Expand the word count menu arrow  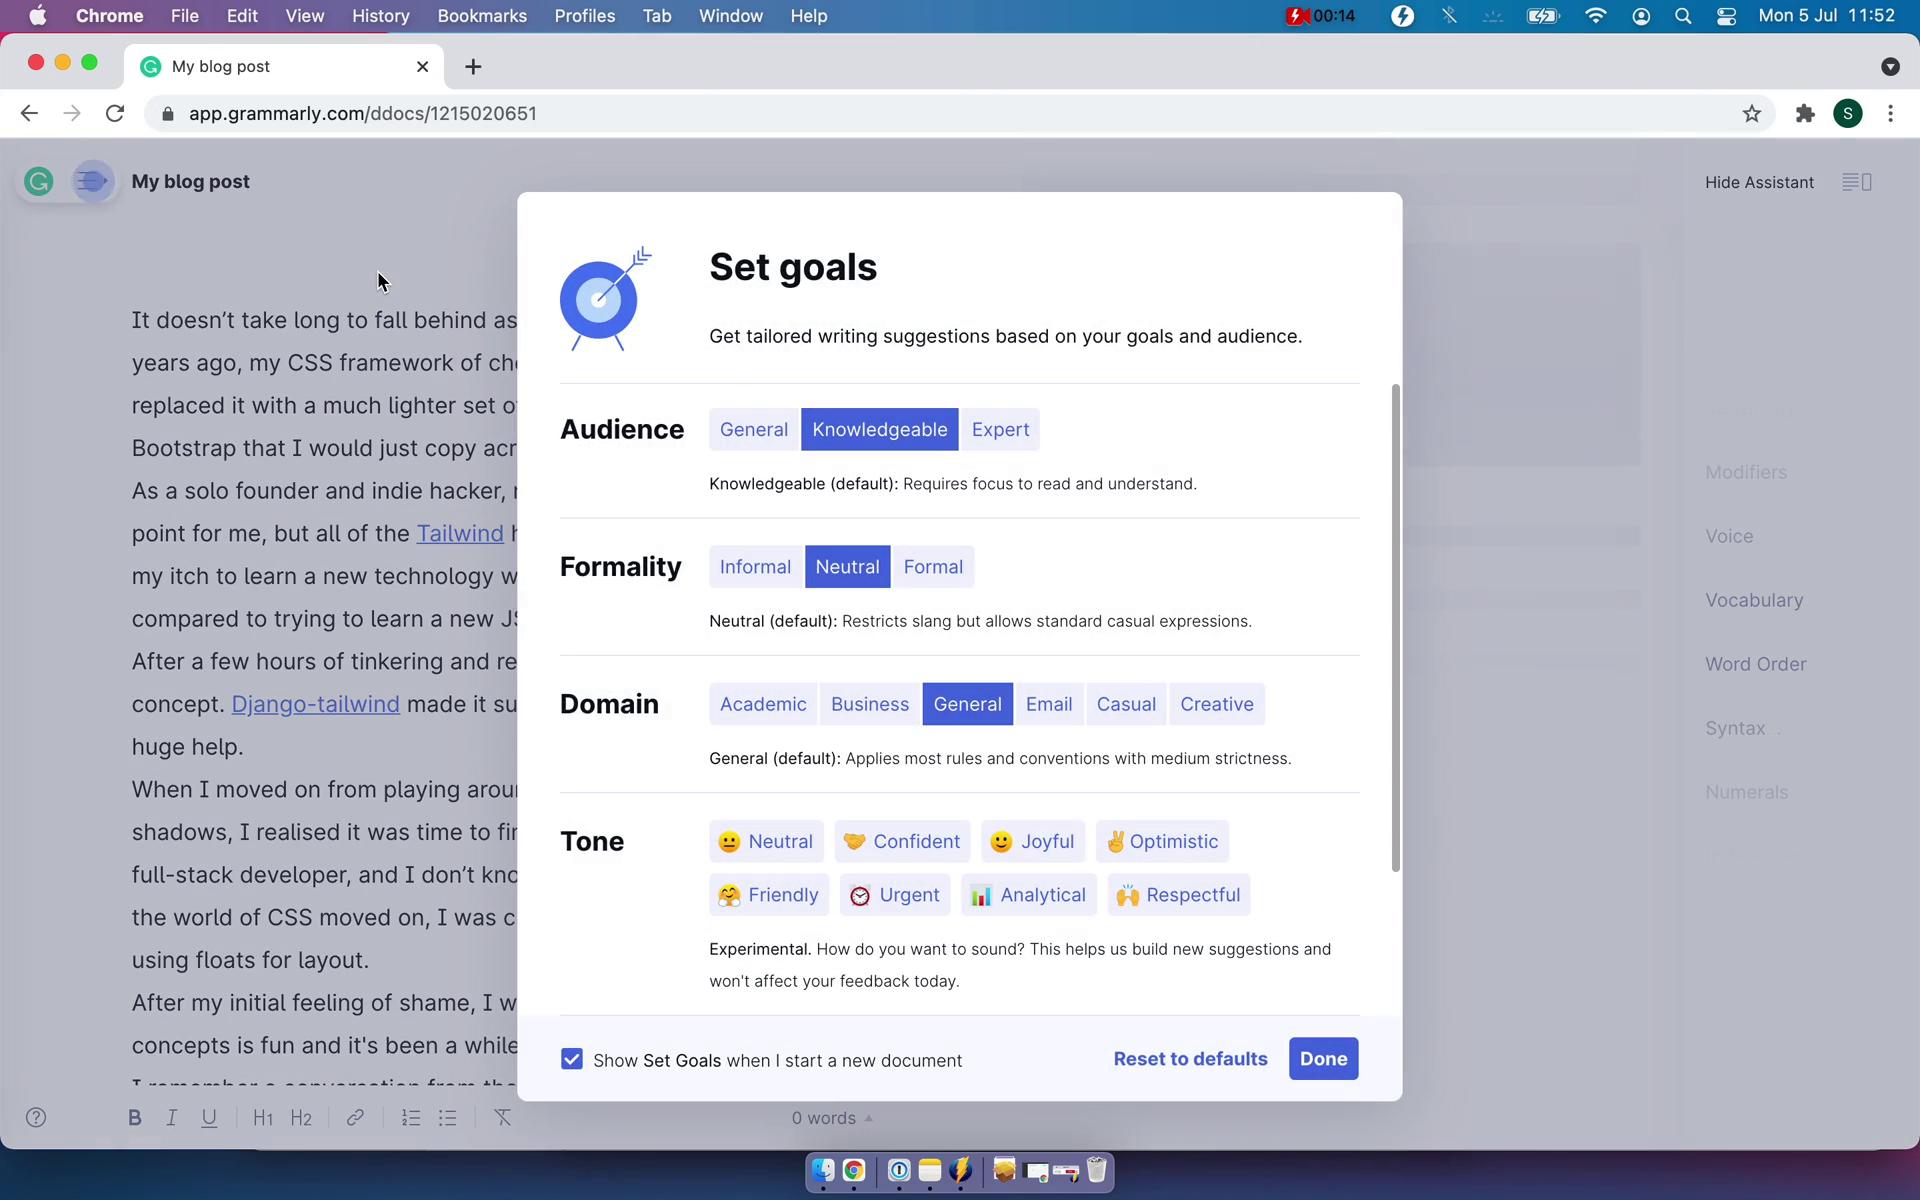click(x=868, y=1118)
